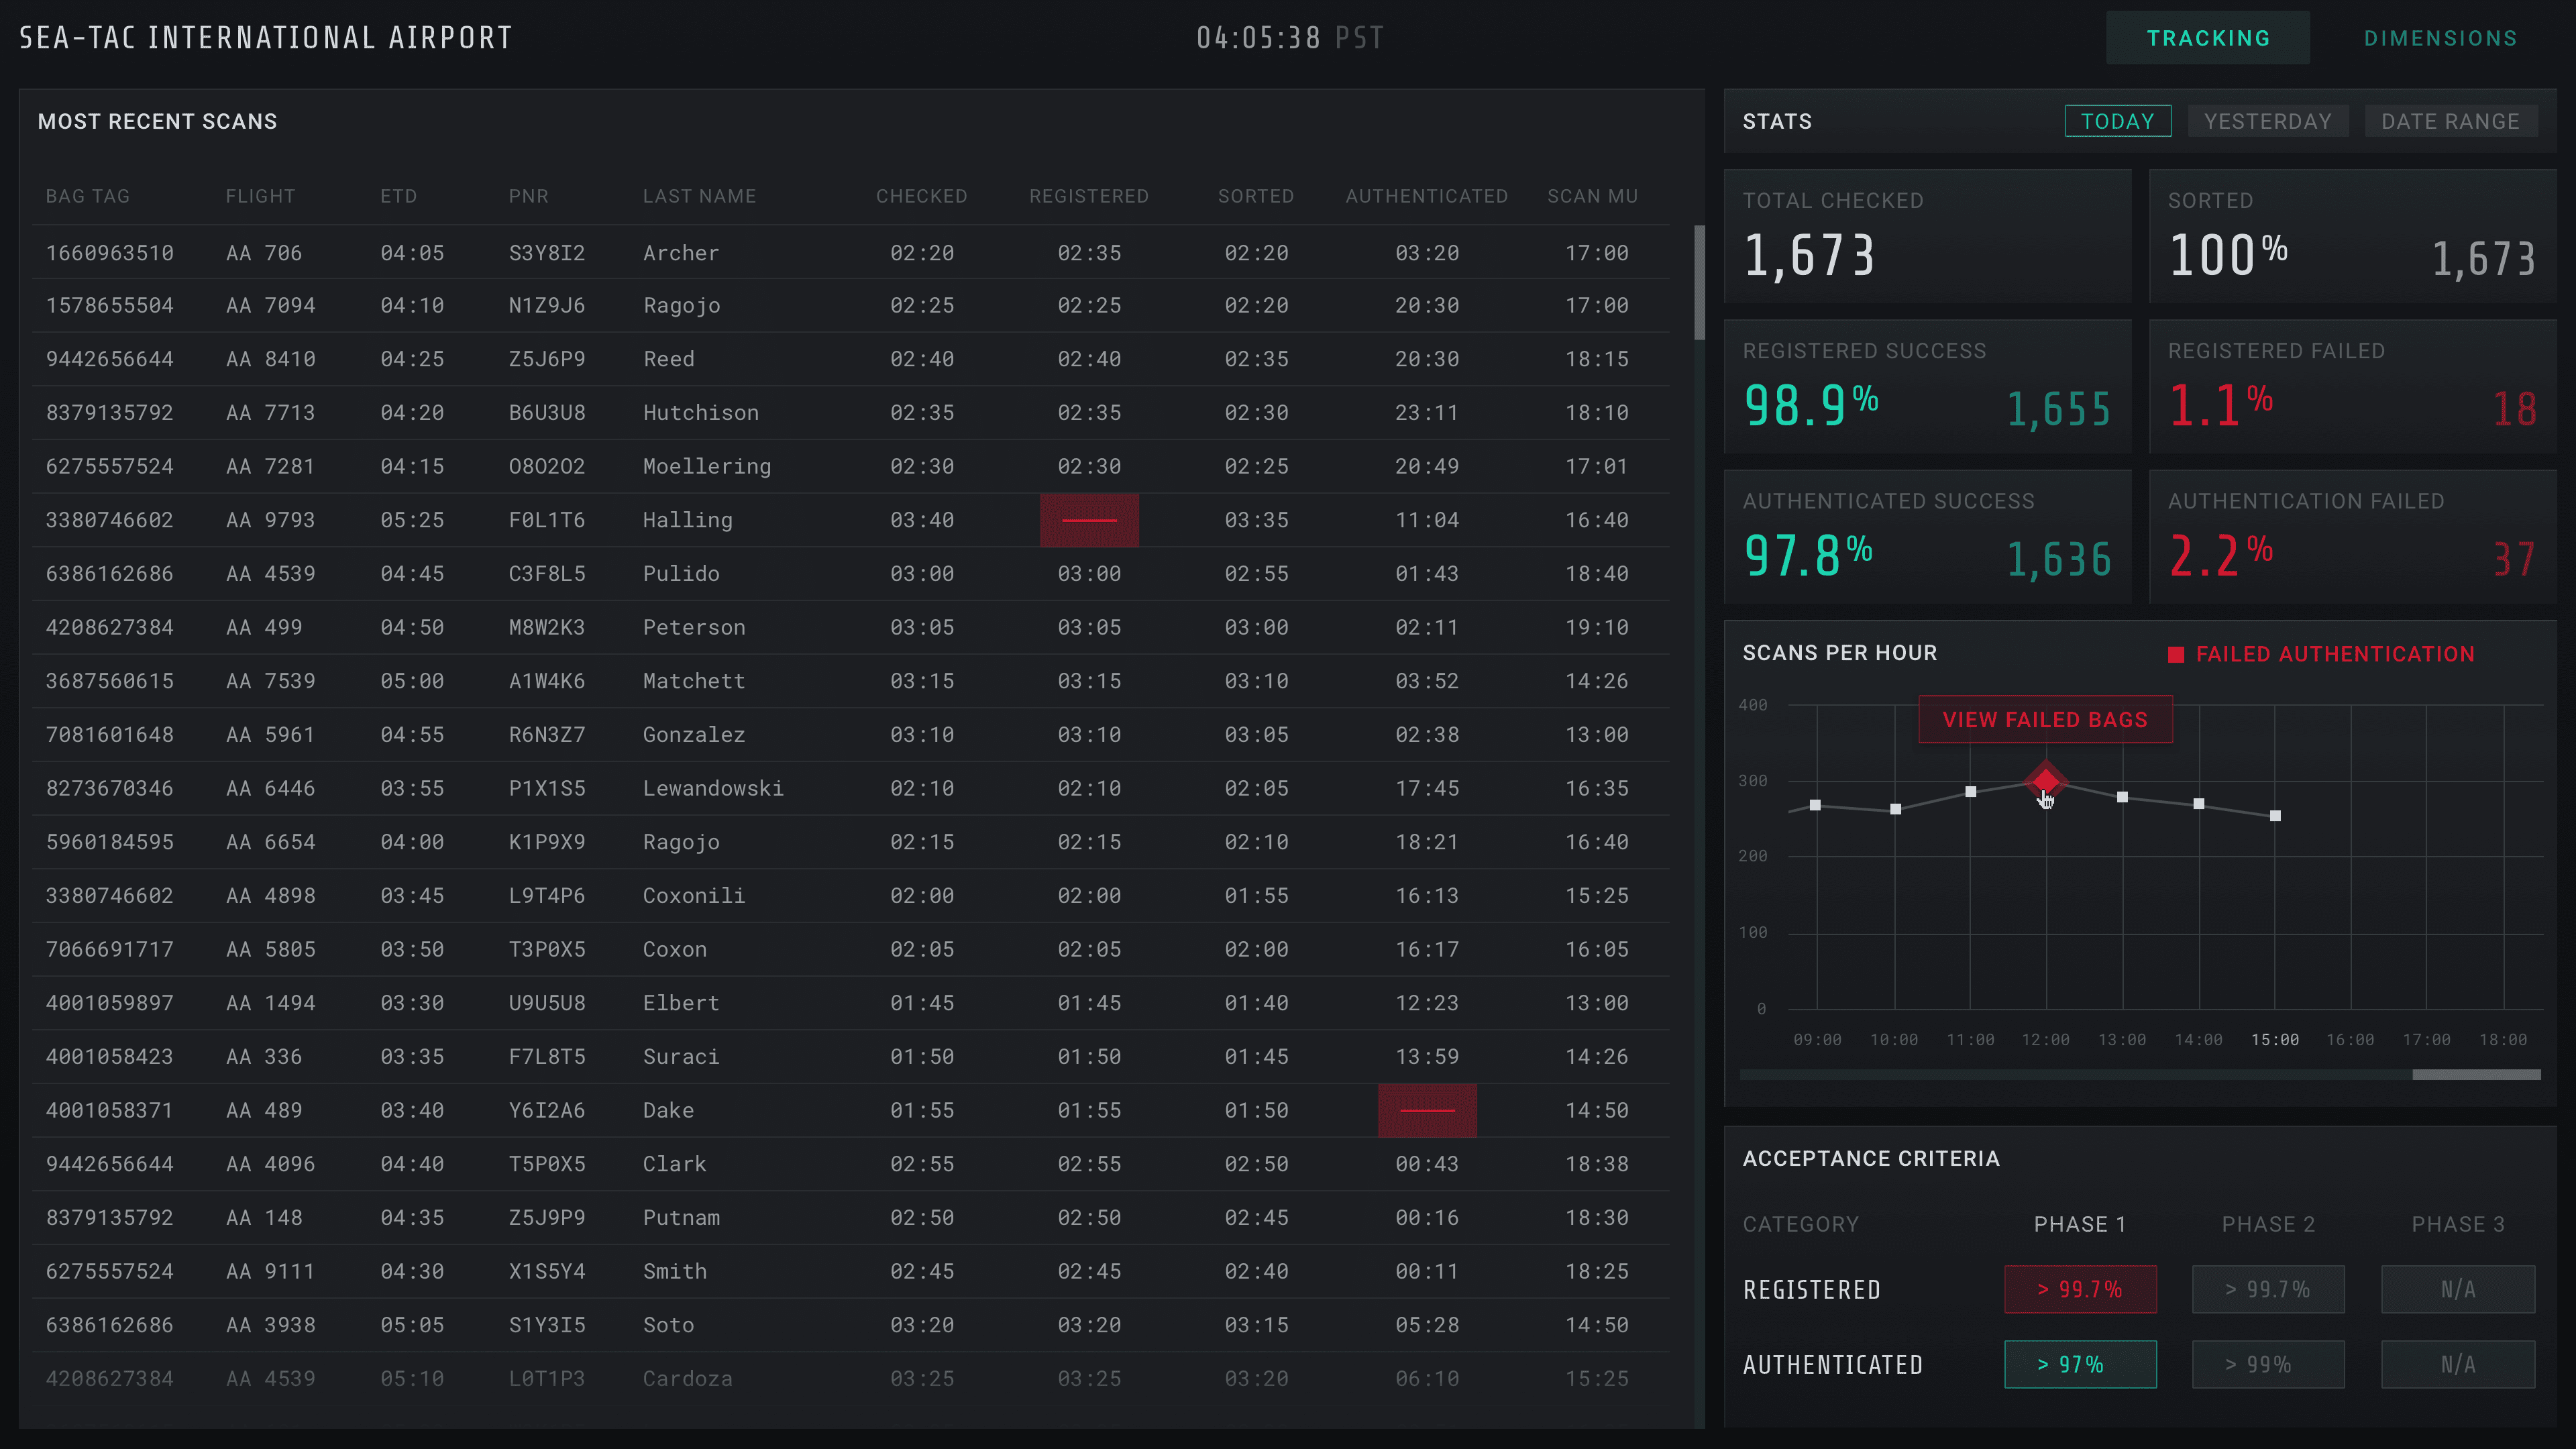
Task: Click the red highlighted diamond chart marker
Action: point(2046,780)
